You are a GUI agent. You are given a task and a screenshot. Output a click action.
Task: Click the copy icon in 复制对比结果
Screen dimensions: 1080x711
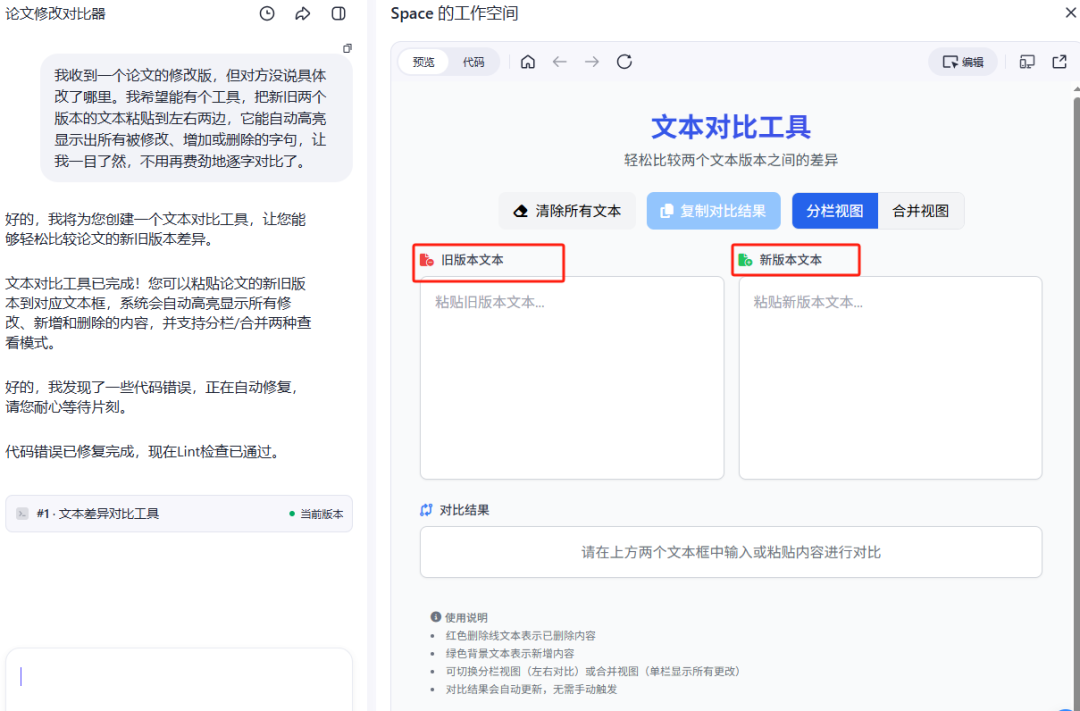[666, 211]
